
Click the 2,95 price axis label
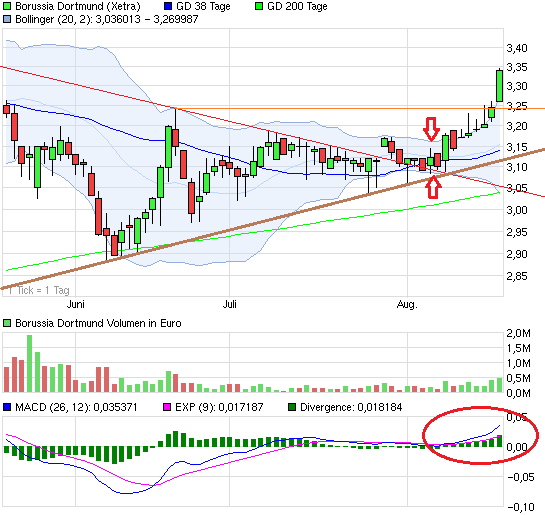tap(517, 232)
